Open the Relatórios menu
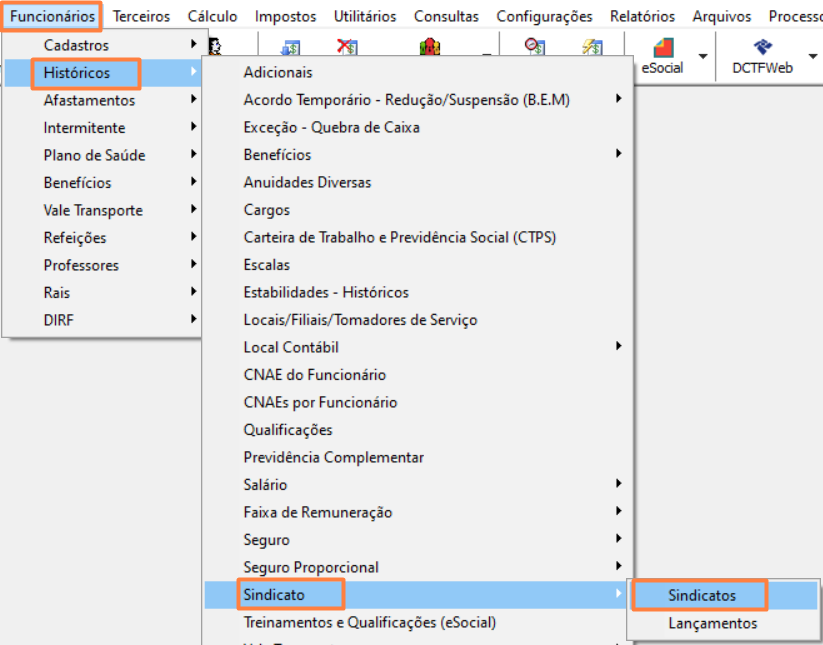 click(x=642, y=16)
